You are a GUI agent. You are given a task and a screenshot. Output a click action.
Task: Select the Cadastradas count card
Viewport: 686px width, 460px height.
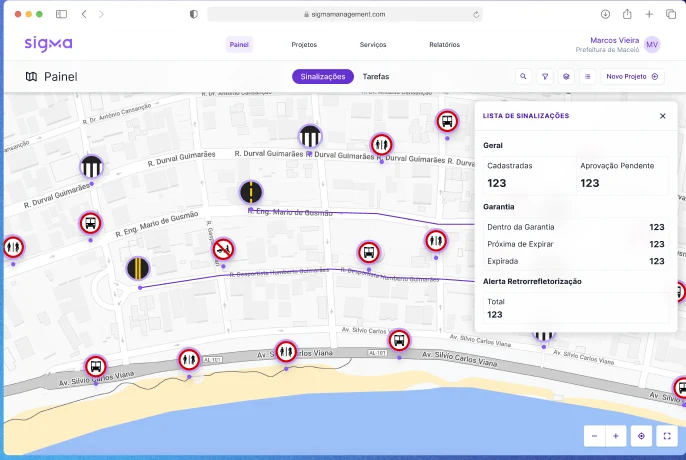click(529, 176)
